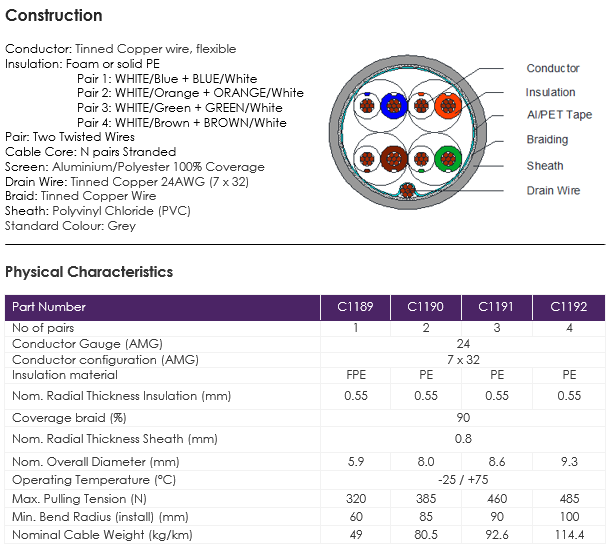
Task: Click 'Pair 1: WHITE/Blue + BLUE/White'
Action: click(x=167, y=79)
